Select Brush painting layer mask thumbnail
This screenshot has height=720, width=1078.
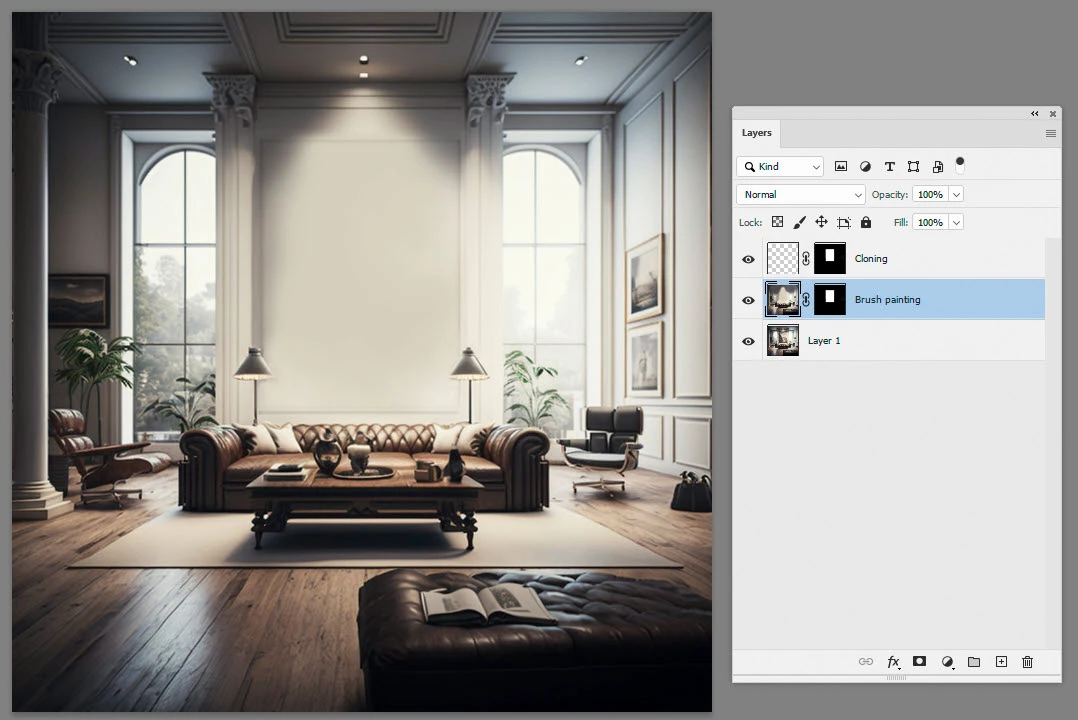830,299
